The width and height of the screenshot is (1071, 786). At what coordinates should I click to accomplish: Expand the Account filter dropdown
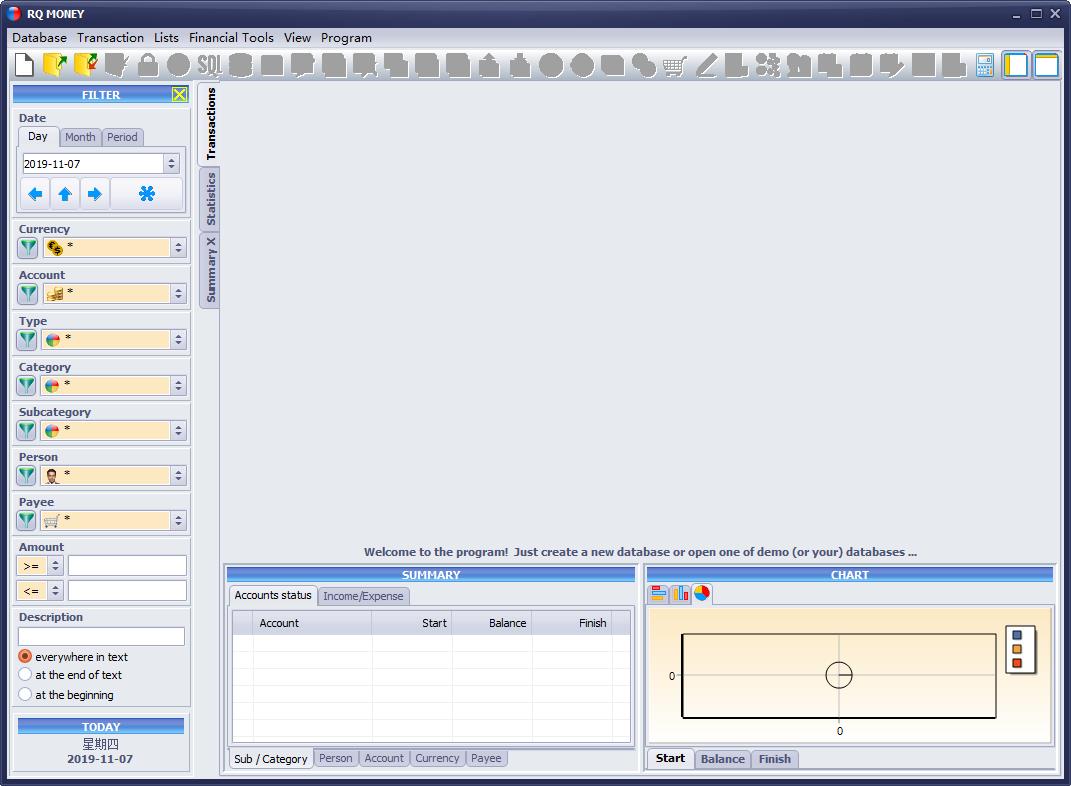(x=179, y=294)
